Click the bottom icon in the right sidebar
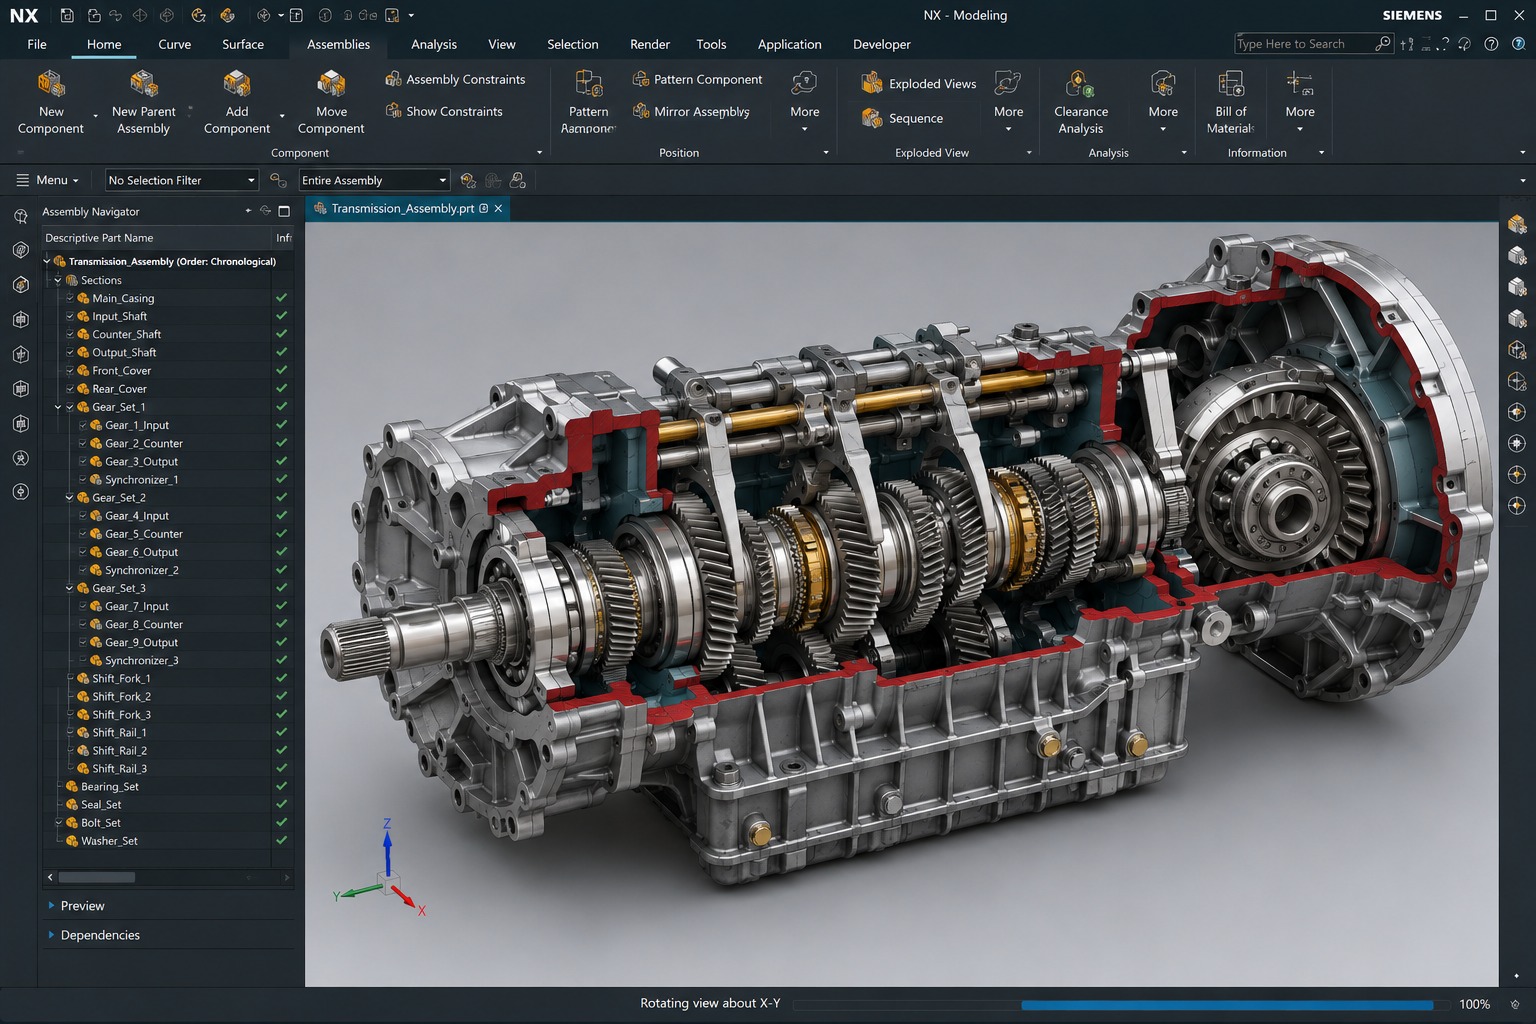This screenshot has width=1536, height=1024. coord(1517,506)
